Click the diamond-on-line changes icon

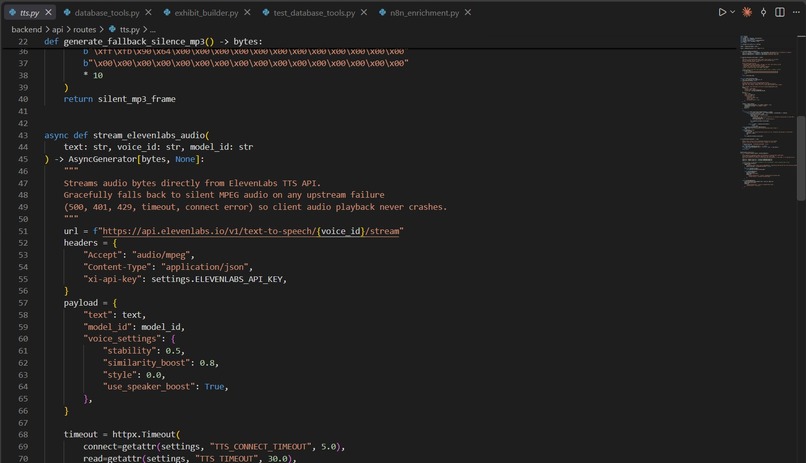763,12
